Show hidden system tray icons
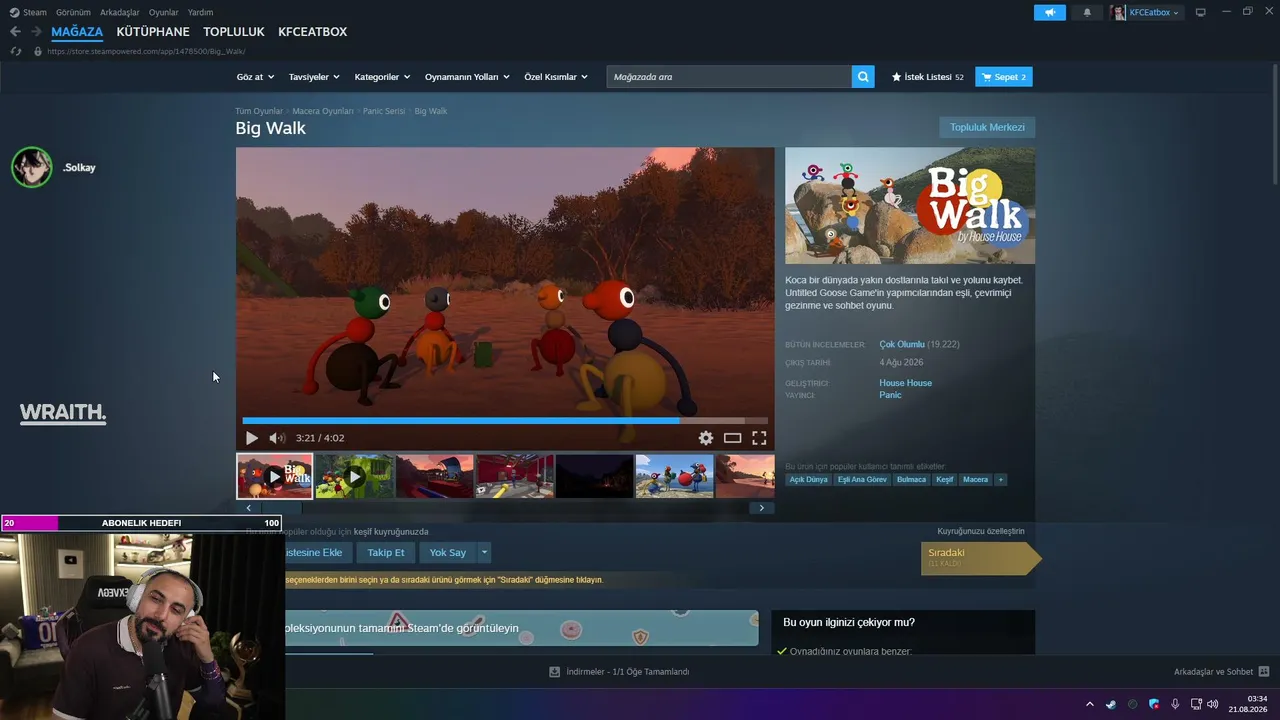This screenshot has width=1280, height=720. coord(1089,704)
